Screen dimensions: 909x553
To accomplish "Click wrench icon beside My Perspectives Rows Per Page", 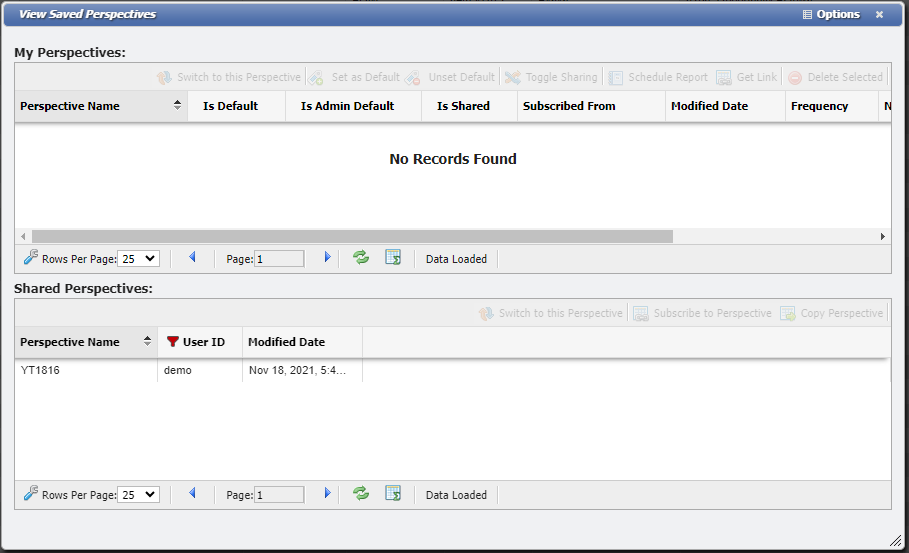I will 30,258.
